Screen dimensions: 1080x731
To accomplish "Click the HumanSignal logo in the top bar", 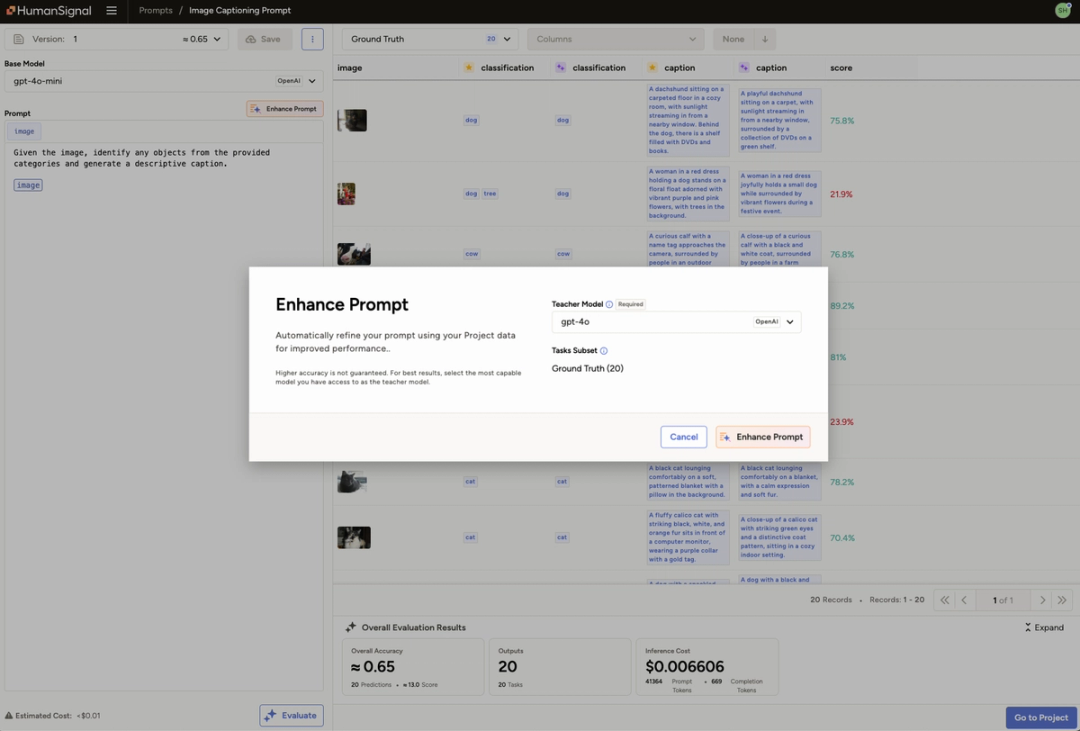I will click(x=48, y=11).
